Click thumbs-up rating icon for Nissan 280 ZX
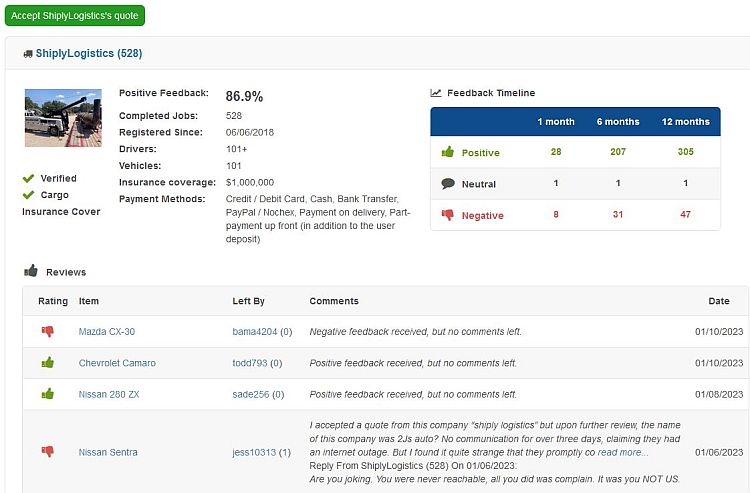 (x=47, y=394)
